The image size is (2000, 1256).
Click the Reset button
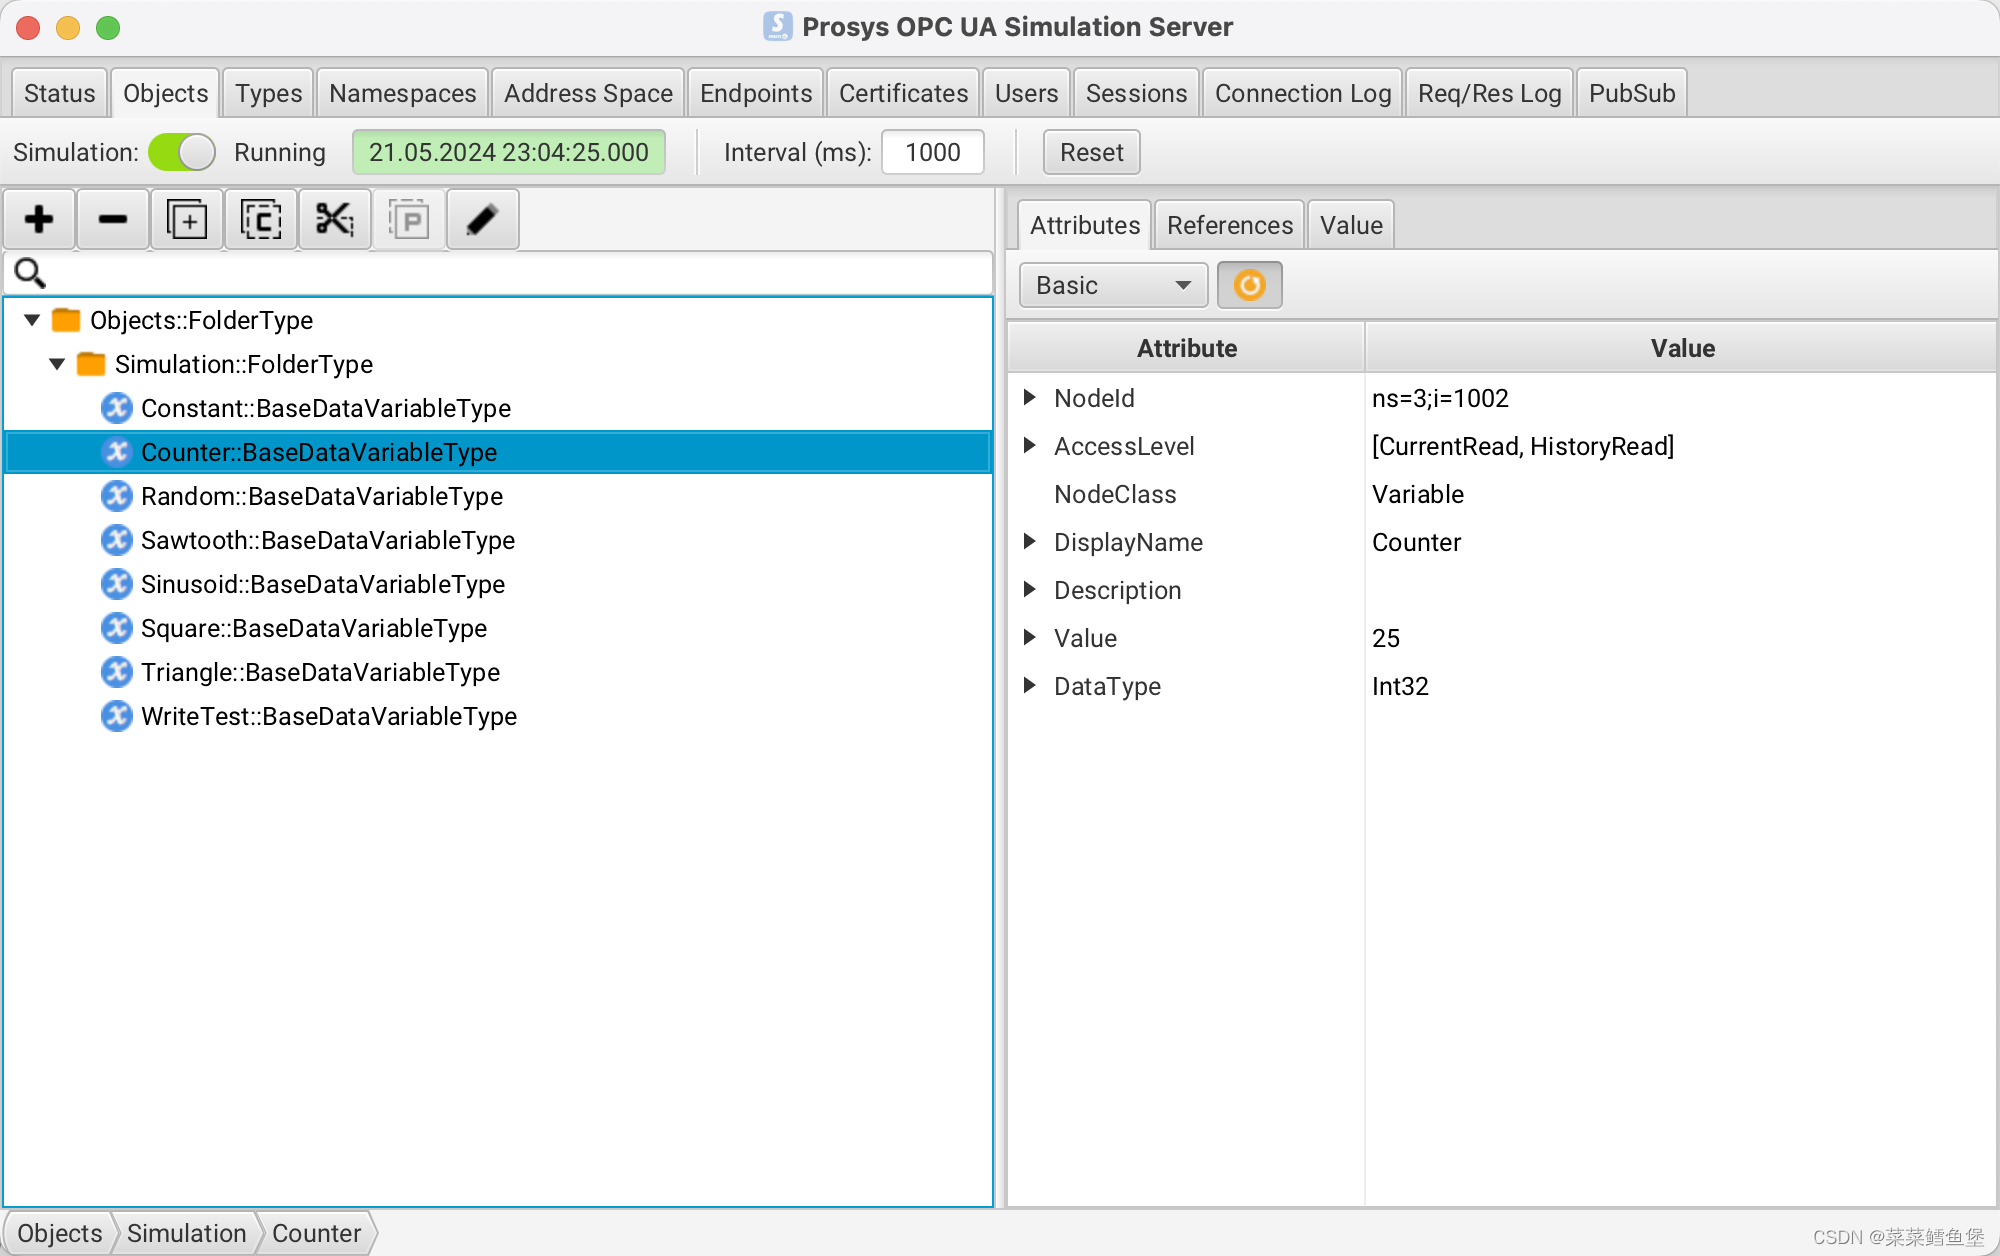coord(1091,152)
